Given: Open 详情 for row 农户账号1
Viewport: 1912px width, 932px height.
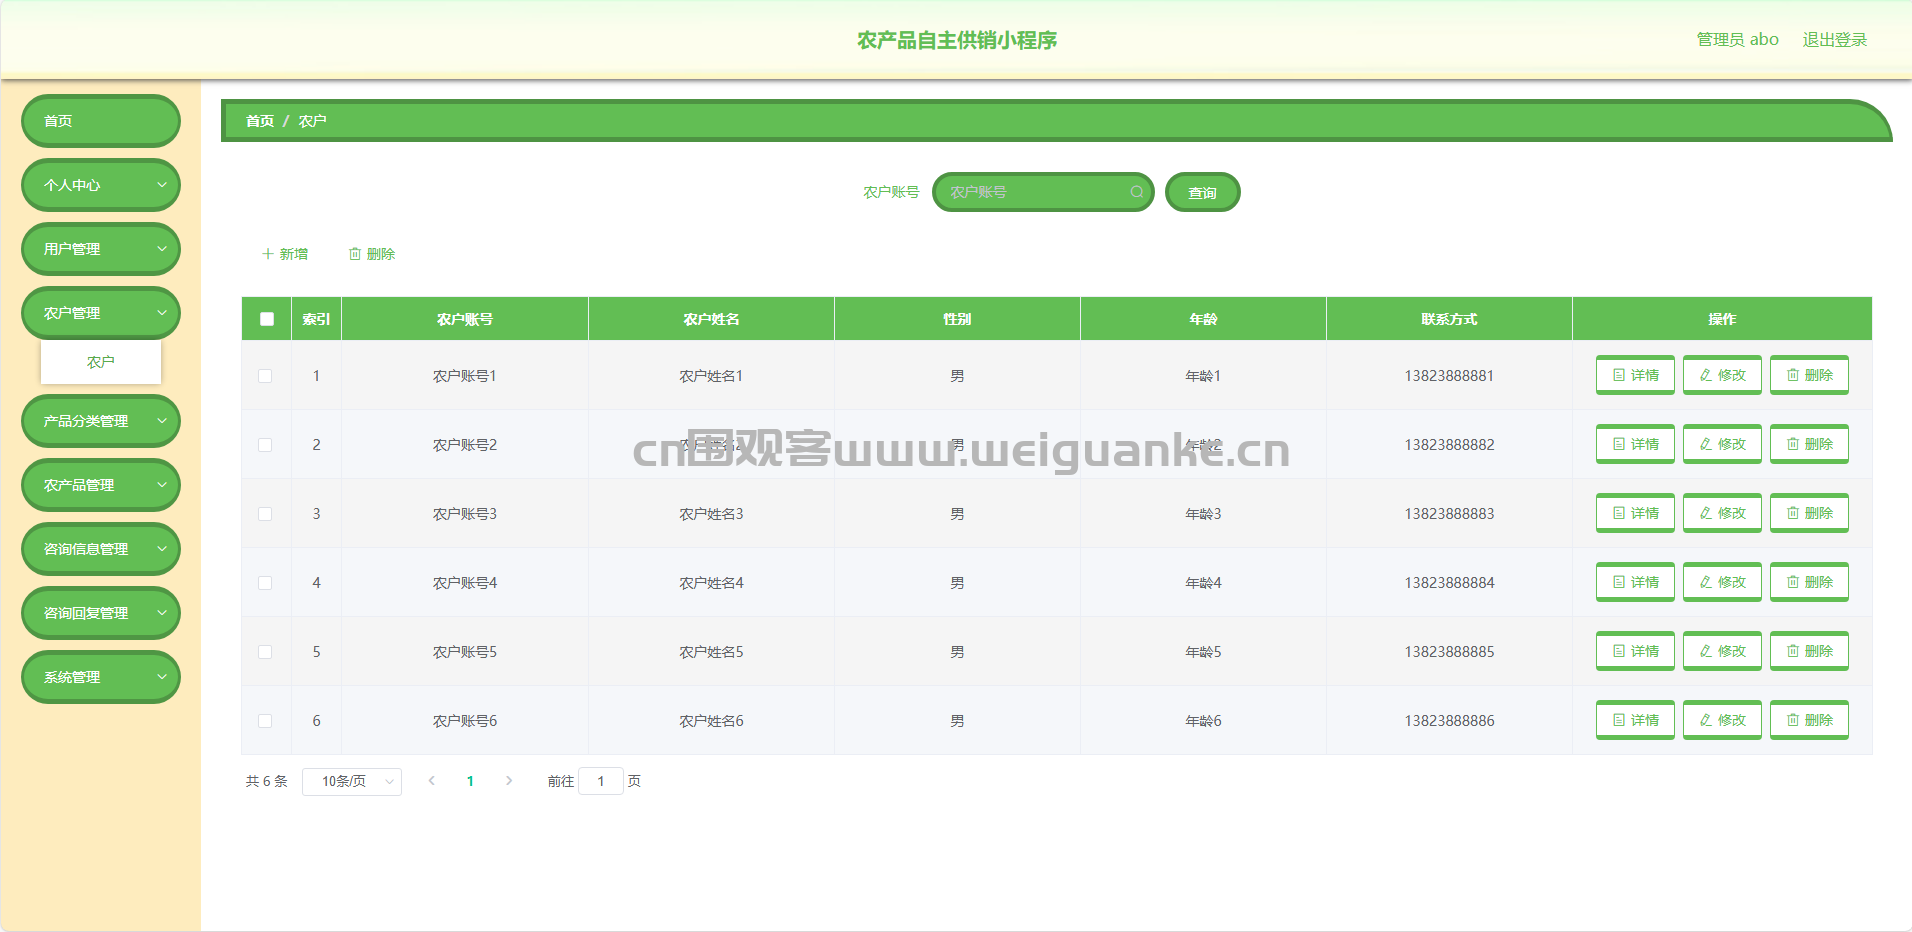Looking at the screenshot, I should tap(1635, 375).
